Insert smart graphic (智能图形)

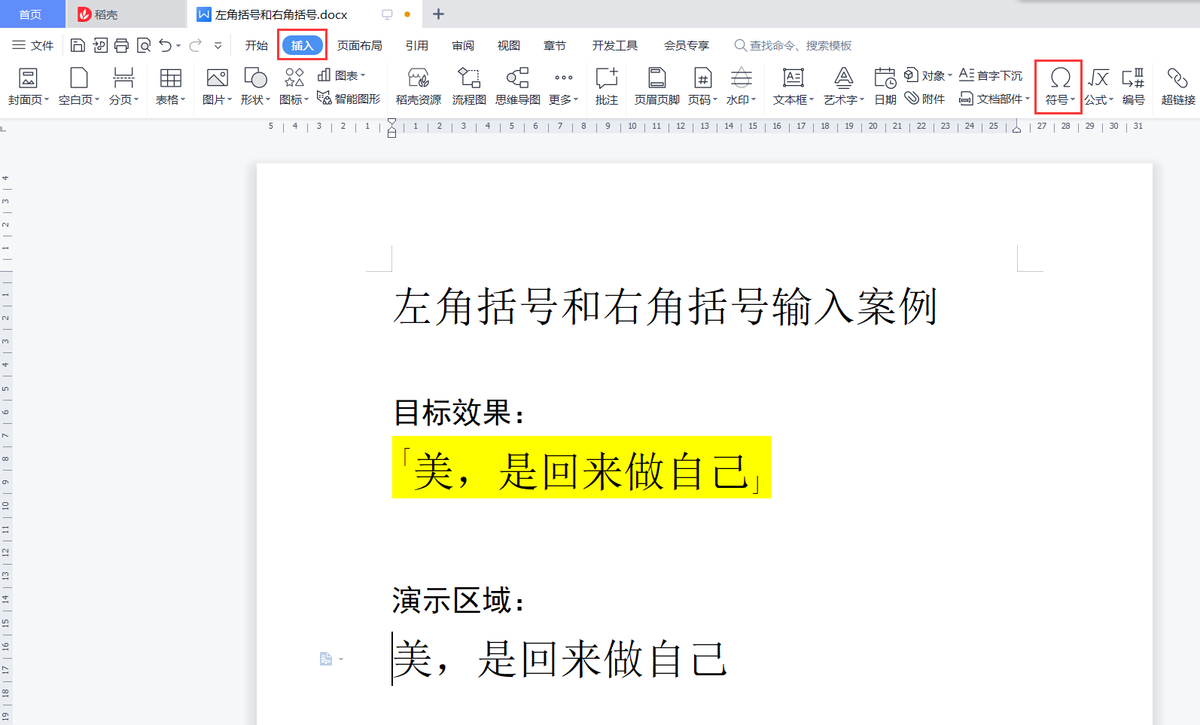click(348, 98)
